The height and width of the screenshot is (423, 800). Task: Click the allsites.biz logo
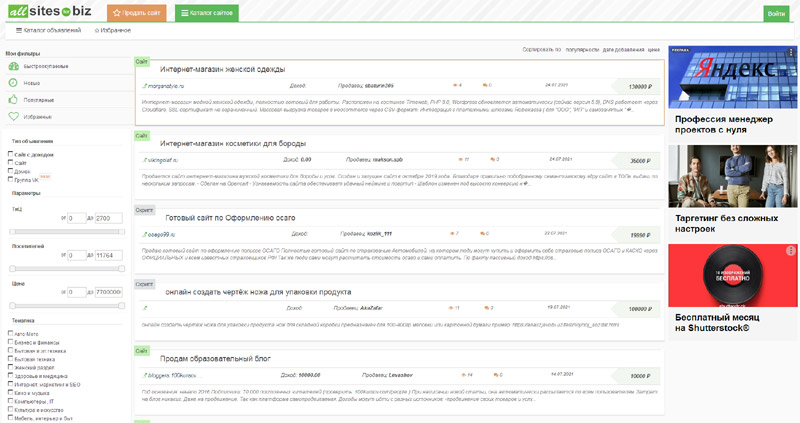pyautogui.click(x=50, y=11)
